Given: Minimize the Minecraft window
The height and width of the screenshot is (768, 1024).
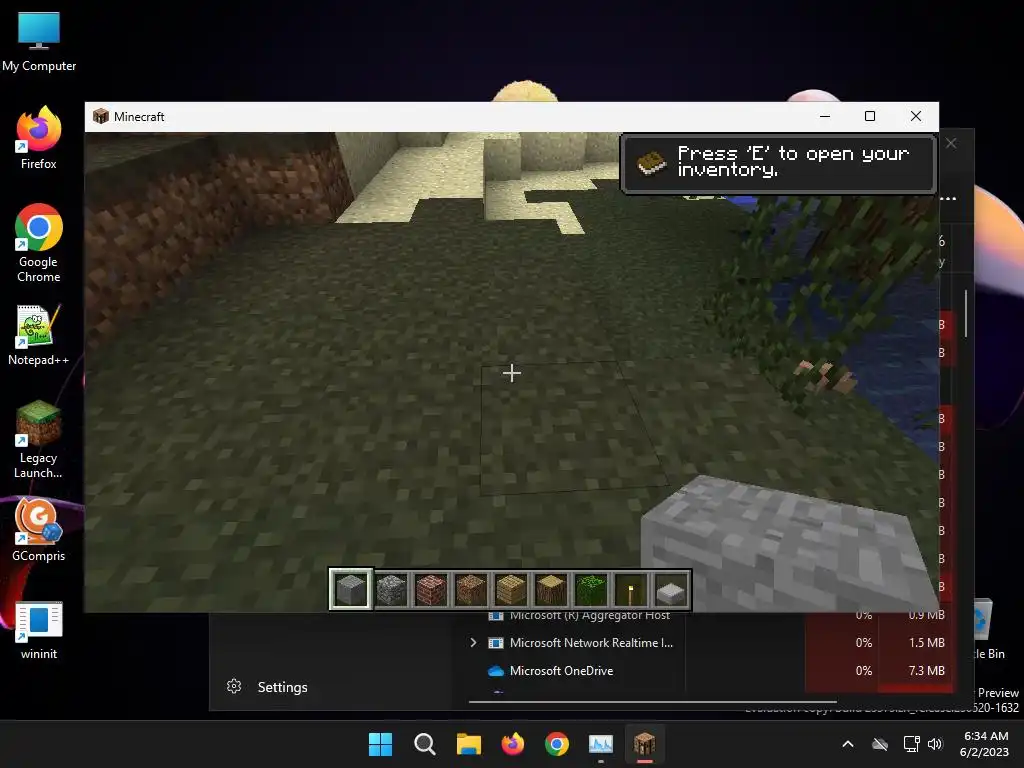Looking at the screenshot, I should click(825, 116).
